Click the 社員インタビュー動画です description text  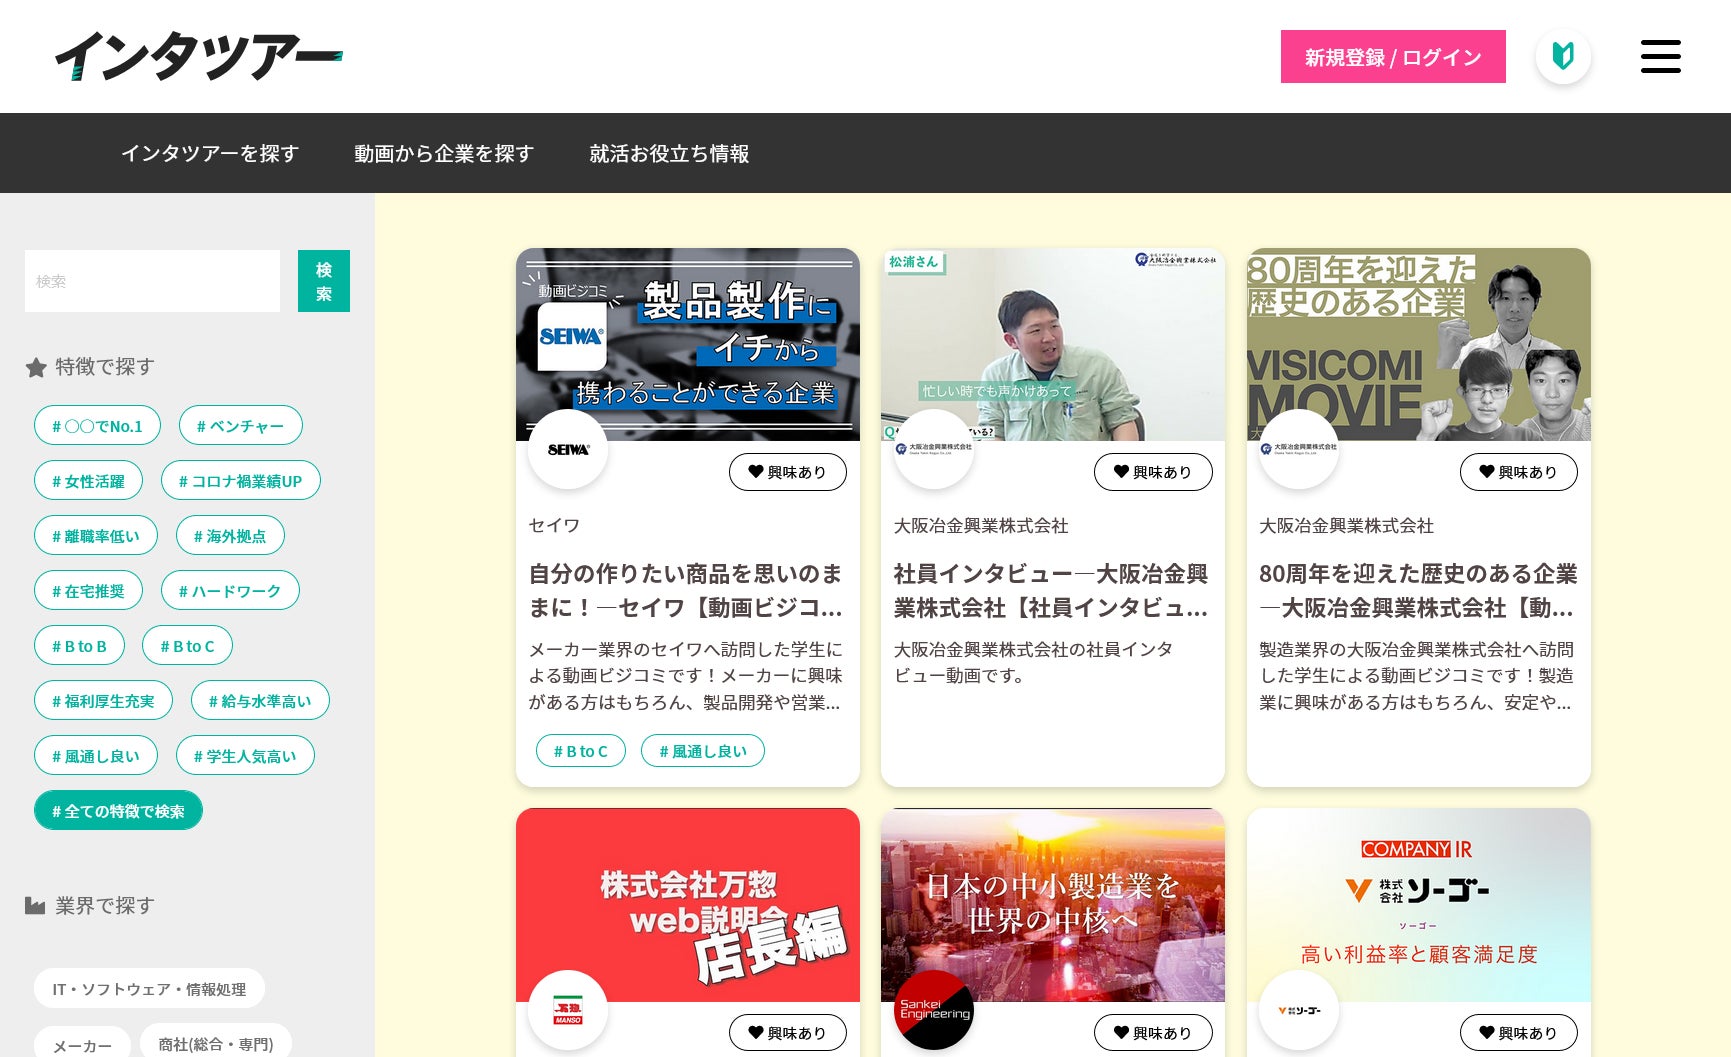(1034, 662)
